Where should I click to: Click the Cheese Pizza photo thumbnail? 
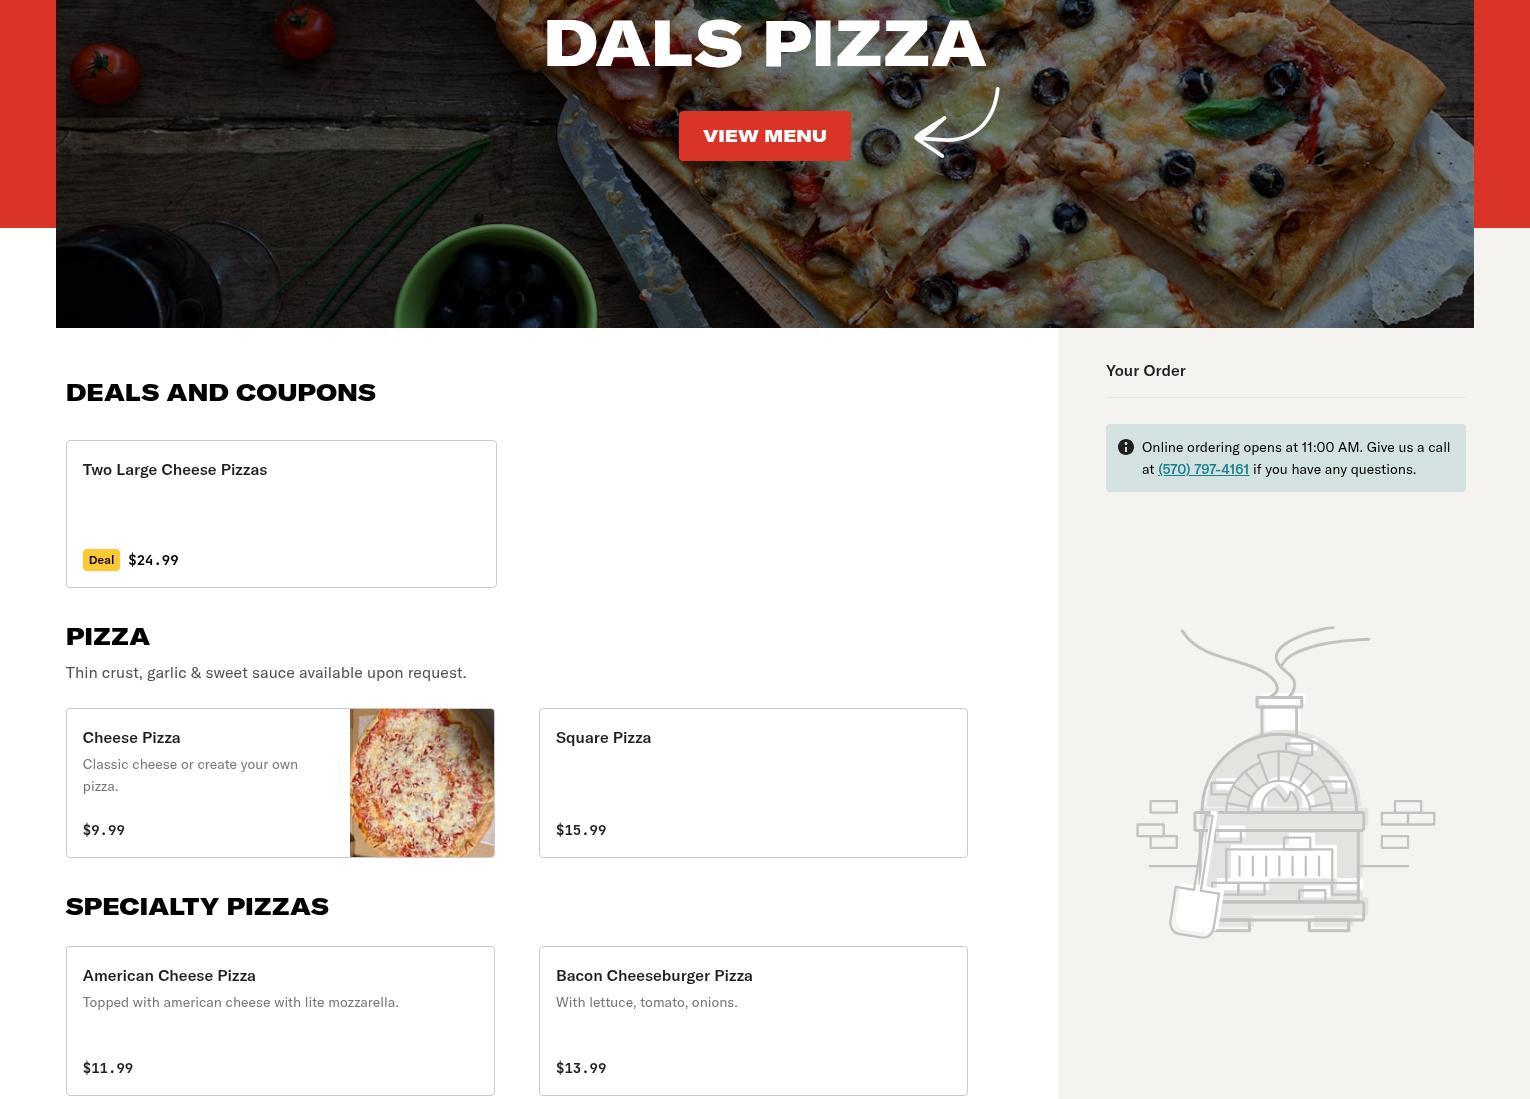pos(422,783)
